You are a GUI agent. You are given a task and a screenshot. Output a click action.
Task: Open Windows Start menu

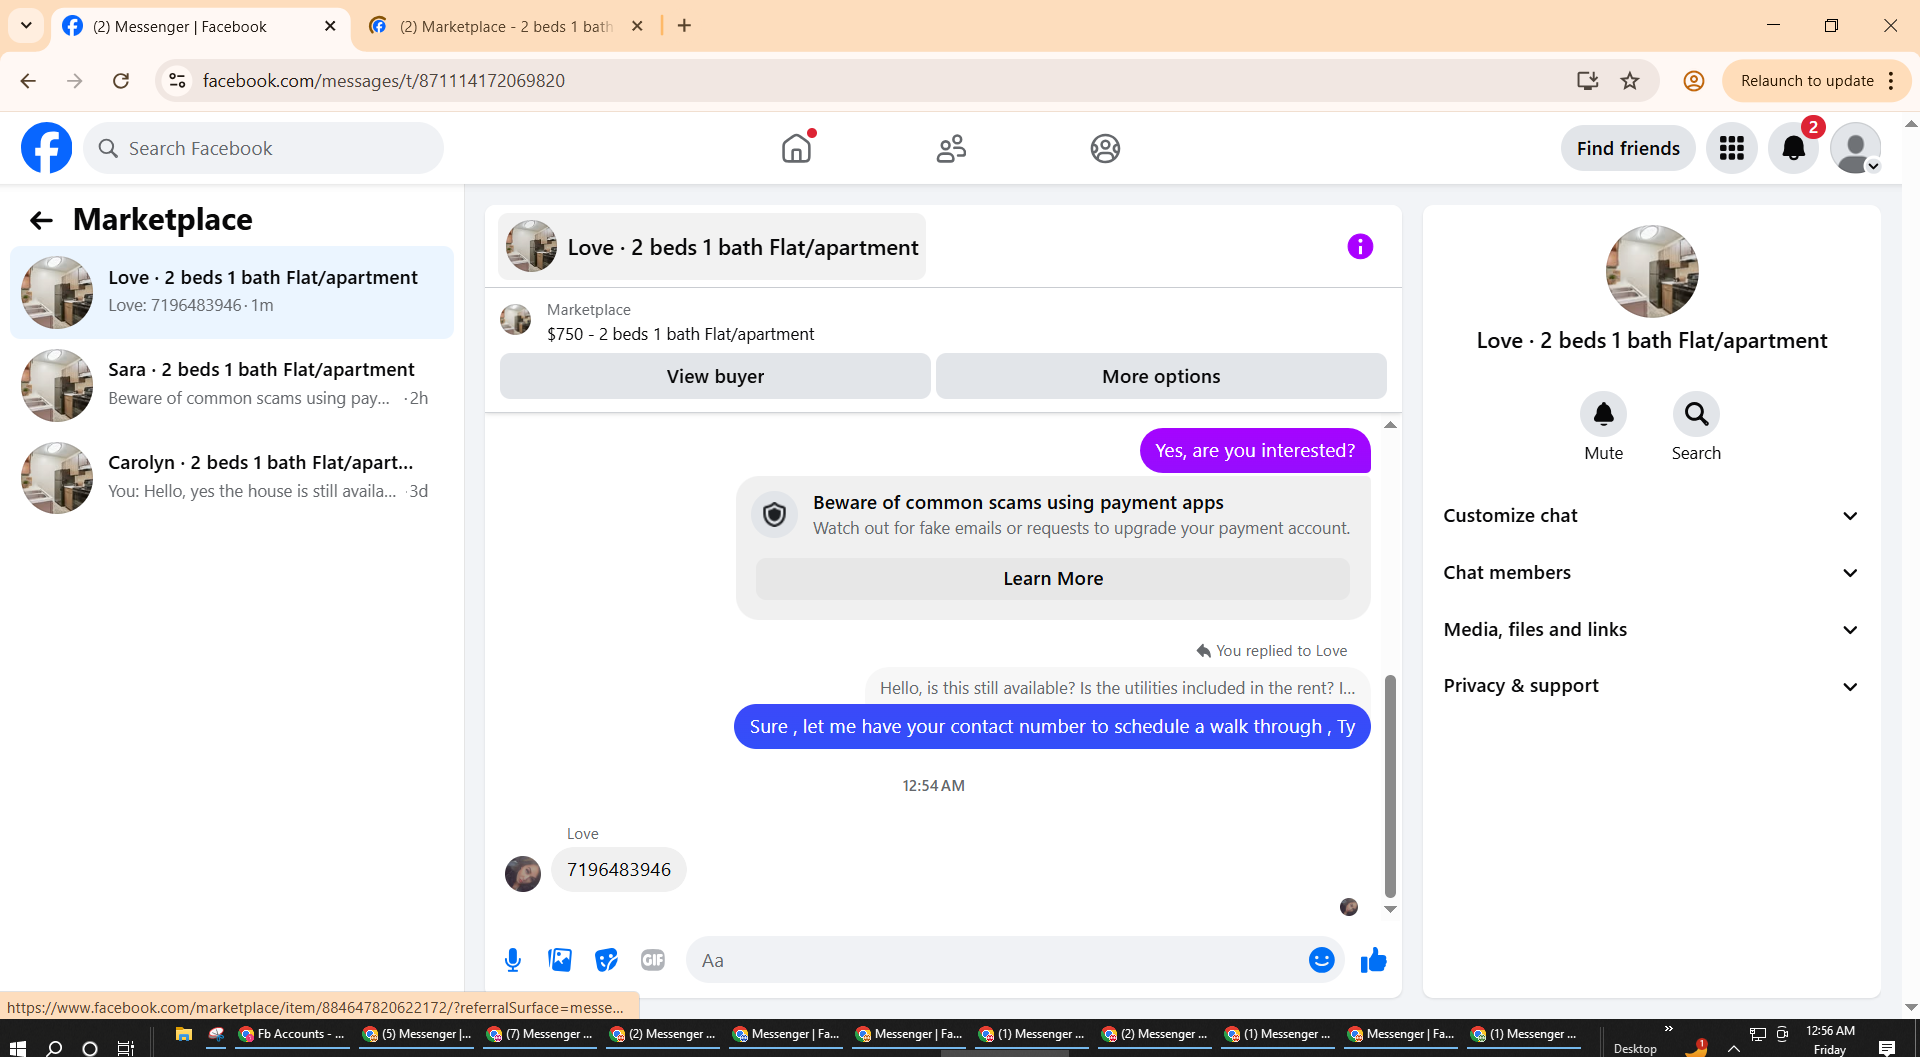[x=17, y=1047]
